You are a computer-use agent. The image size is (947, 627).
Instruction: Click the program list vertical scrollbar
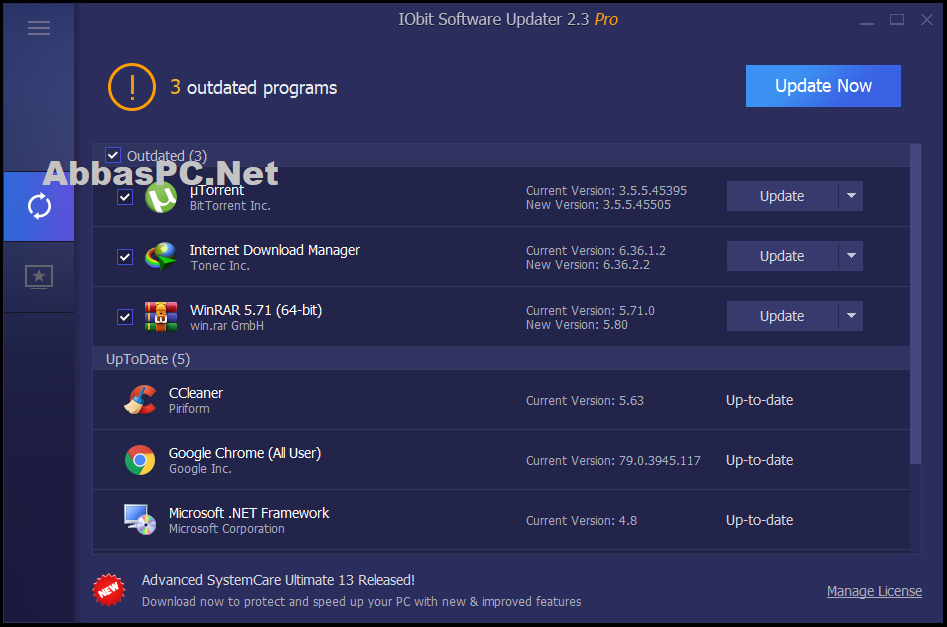(916, 304)
